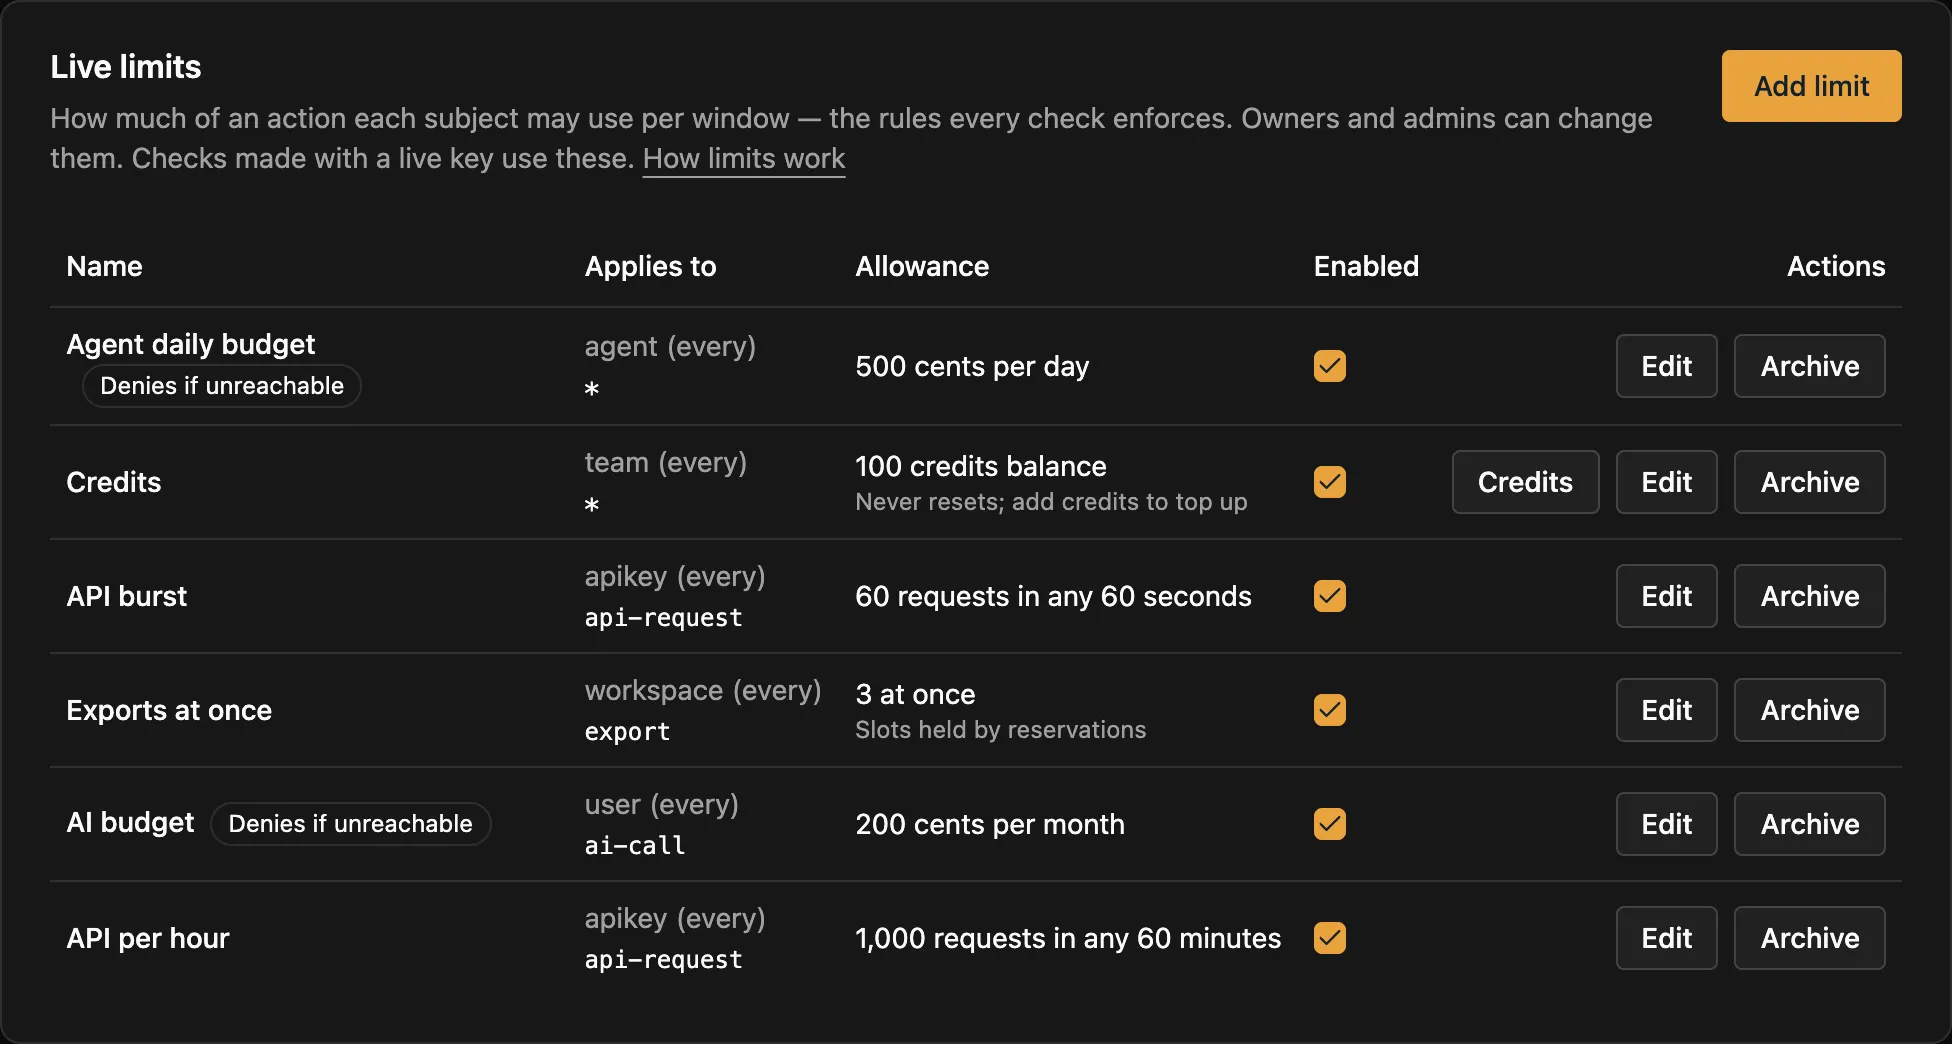Click the workspace (every) applies-to text
This screenshot has height=1044, width=1952.
click(703, 690)
